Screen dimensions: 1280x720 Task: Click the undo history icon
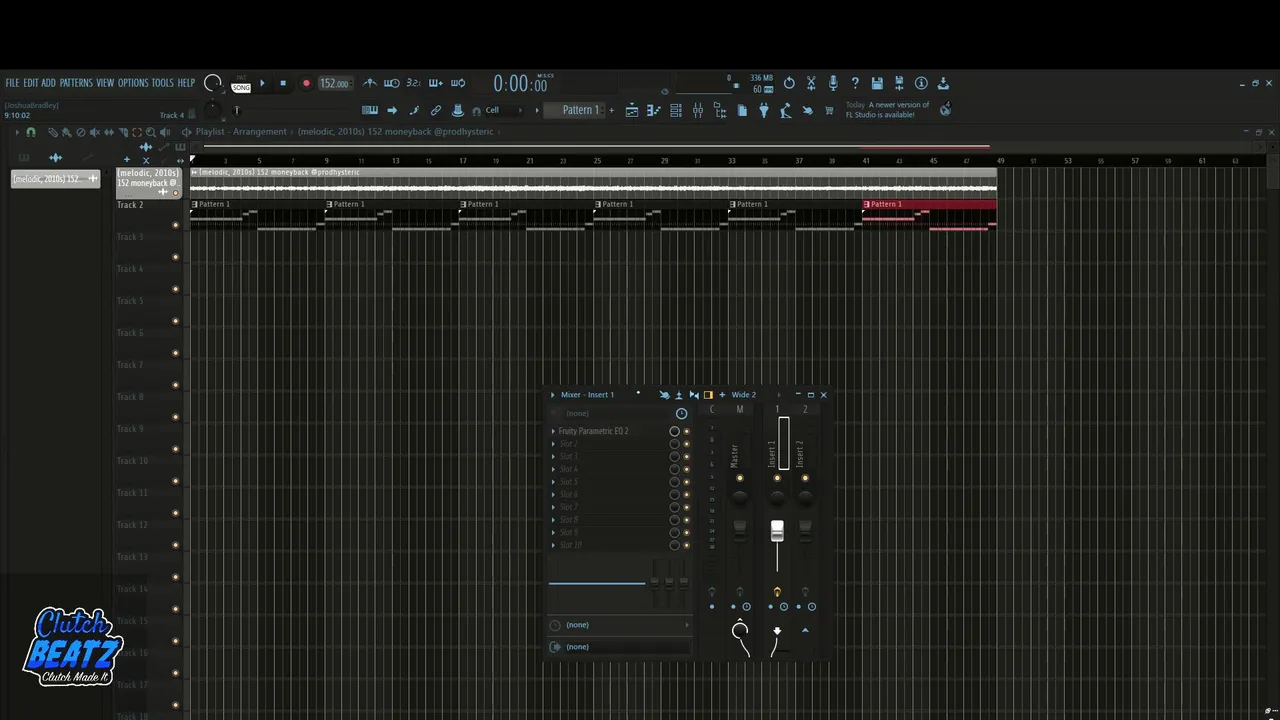(789, 83)
